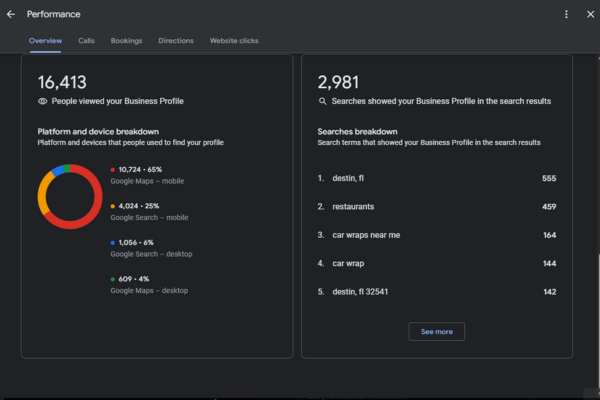Click the 'Searches breakdown' heading

tap(357, 132)
